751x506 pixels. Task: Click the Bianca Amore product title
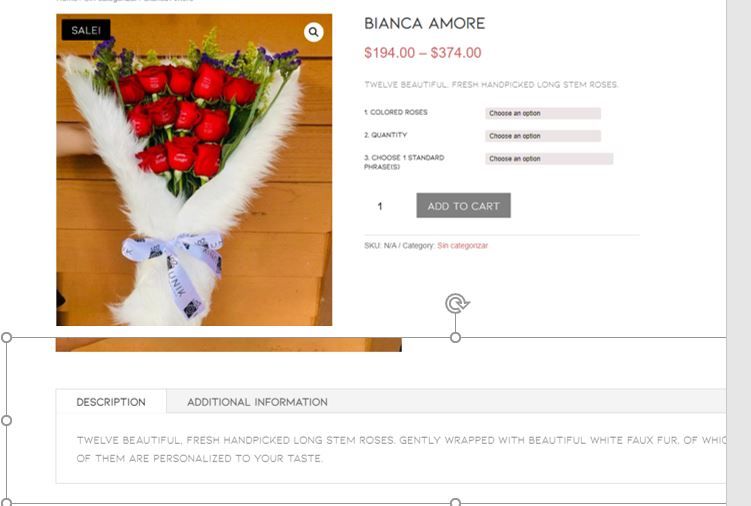pos(425,23)
